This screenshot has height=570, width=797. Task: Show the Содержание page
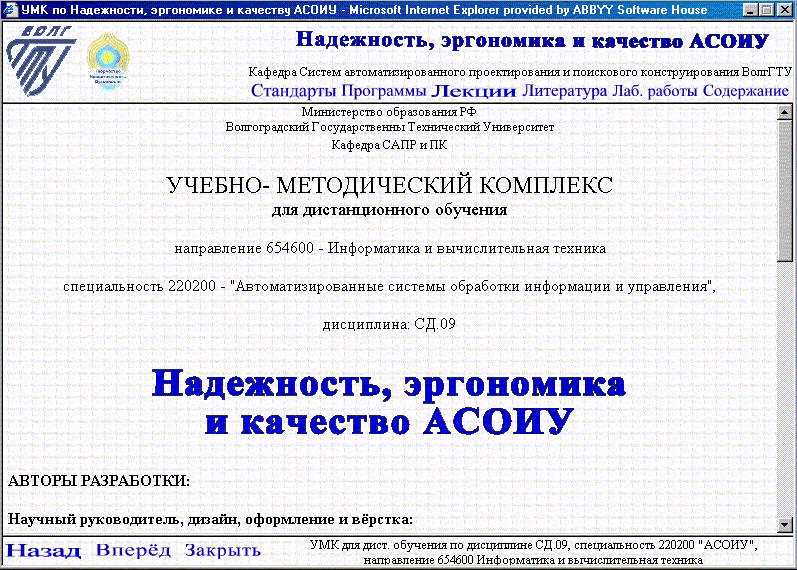click(x=745, y=91)
